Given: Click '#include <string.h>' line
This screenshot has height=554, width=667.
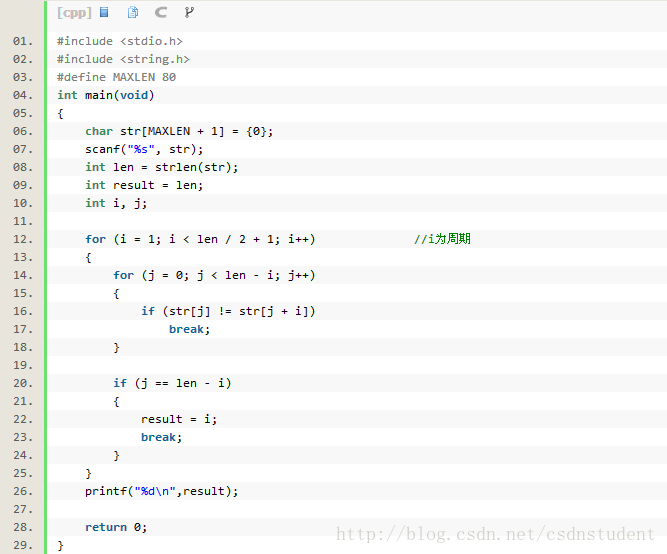Looking at the screenshot, I should [x=123, y=59].
